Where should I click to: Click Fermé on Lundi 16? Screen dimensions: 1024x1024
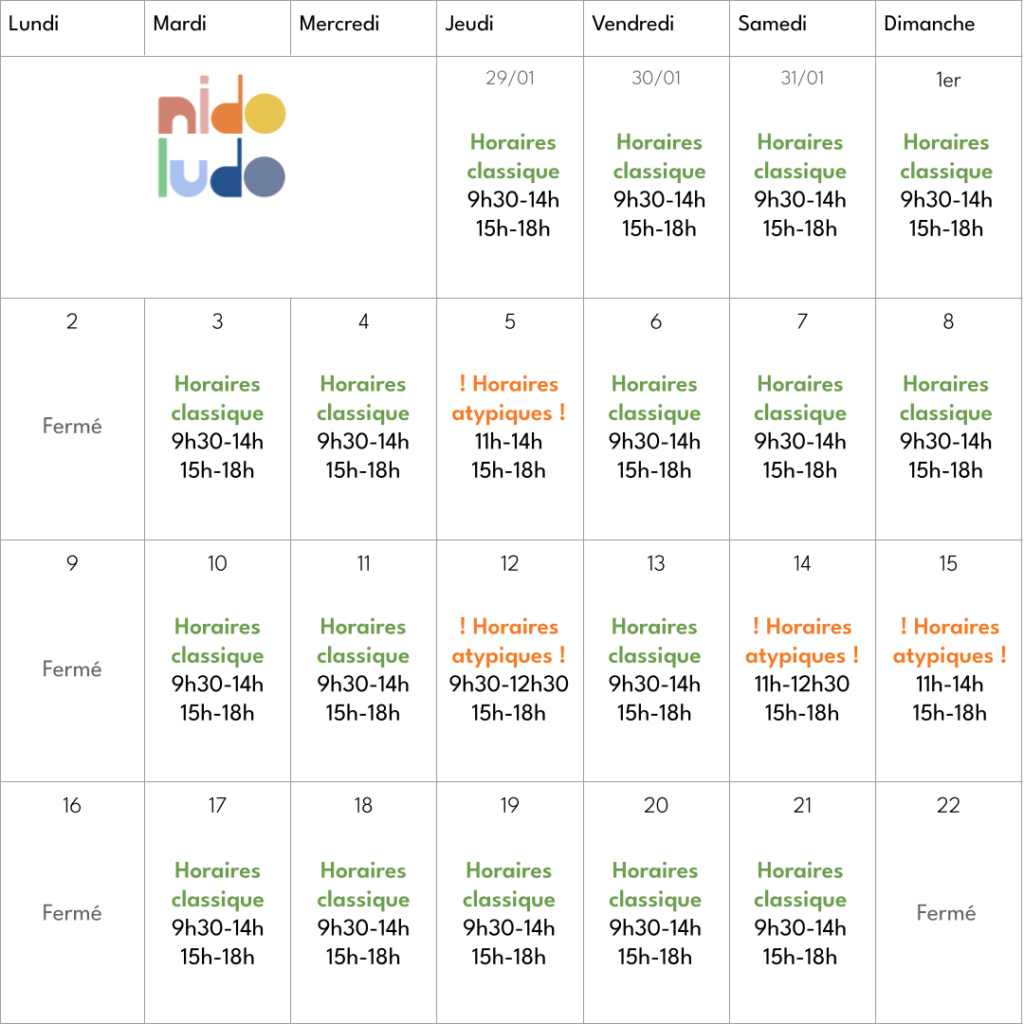pos(72,913)
